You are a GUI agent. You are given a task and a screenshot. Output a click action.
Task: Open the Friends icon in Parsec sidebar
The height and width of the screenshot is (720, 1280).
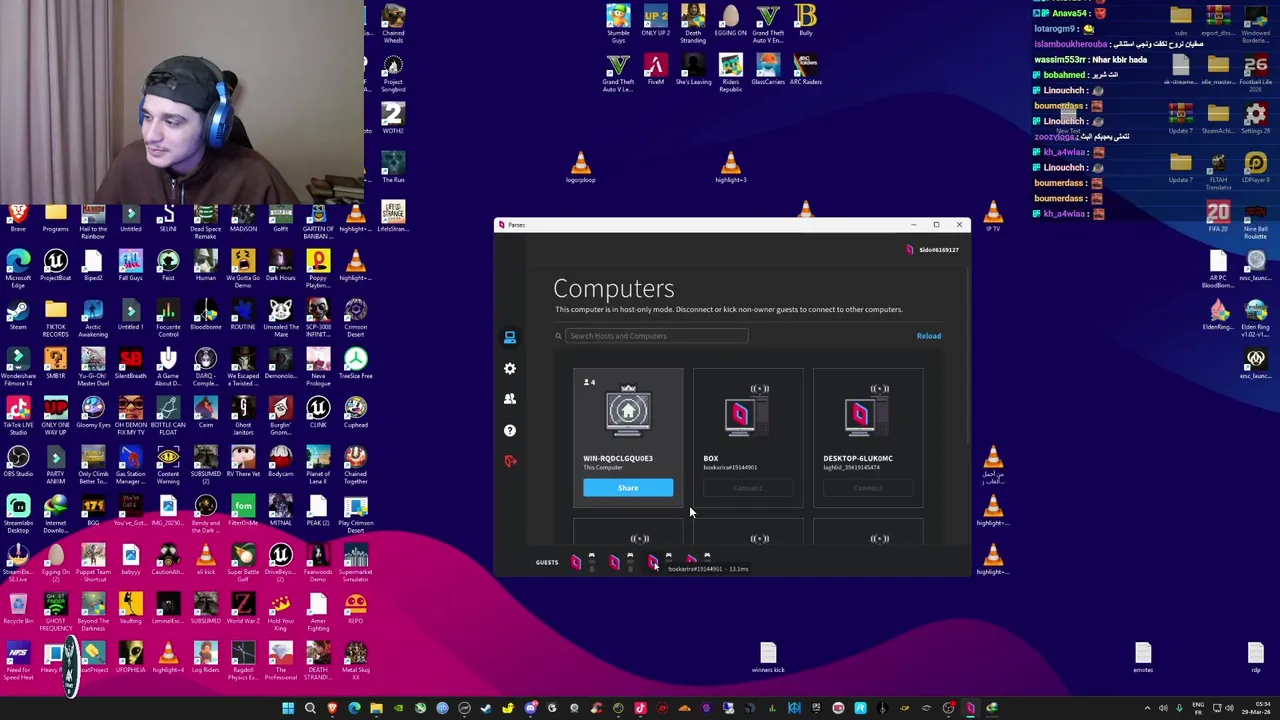point(510,399)
